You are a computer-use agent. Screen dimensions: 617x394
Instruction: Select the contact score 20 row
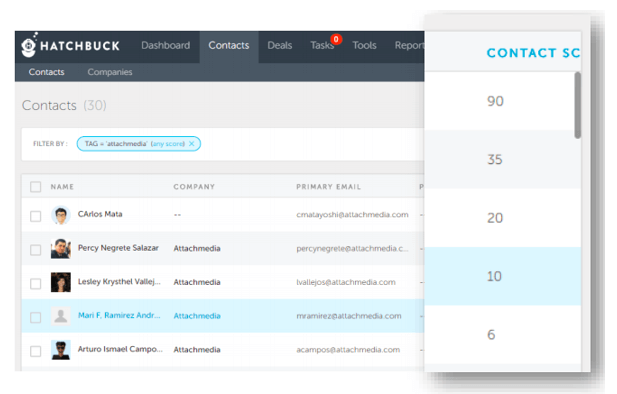pyautogui.click(x=503, y=218)
